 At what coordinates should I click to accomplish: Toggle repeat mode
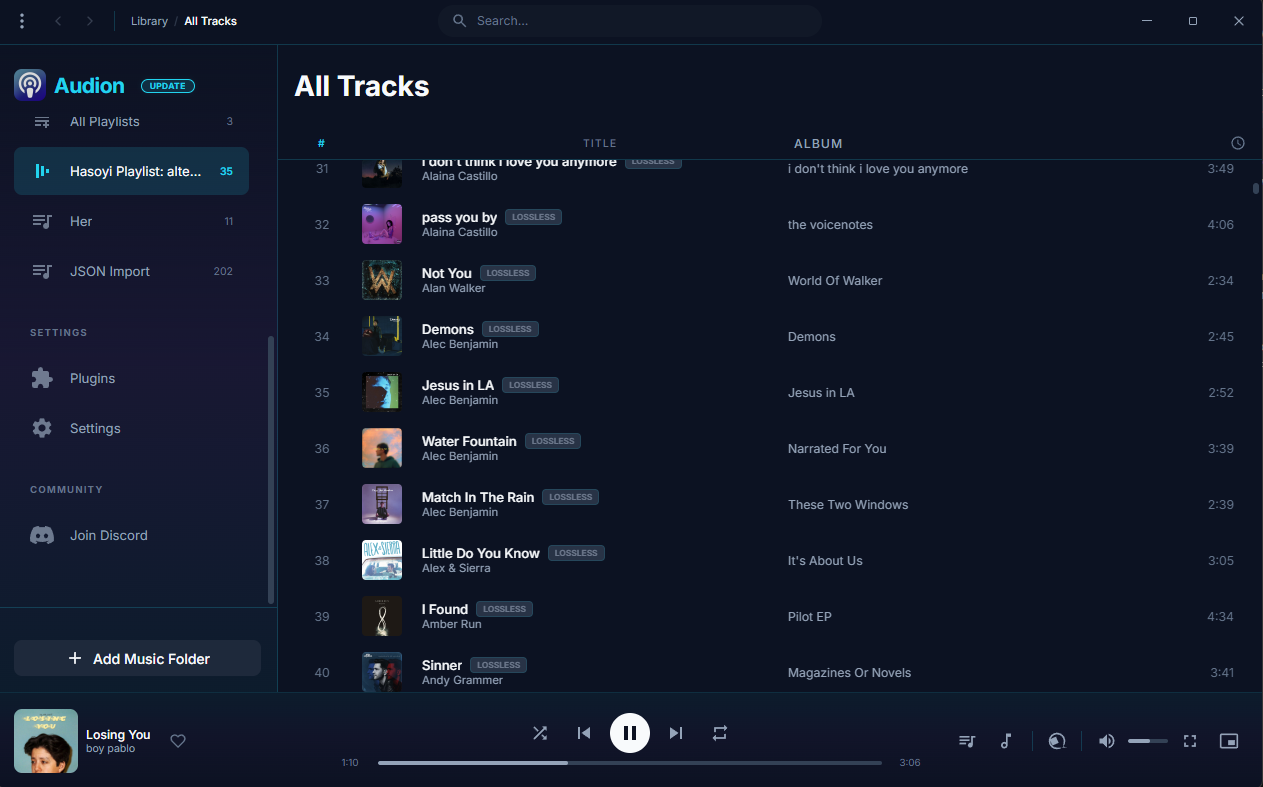[720, 733]
